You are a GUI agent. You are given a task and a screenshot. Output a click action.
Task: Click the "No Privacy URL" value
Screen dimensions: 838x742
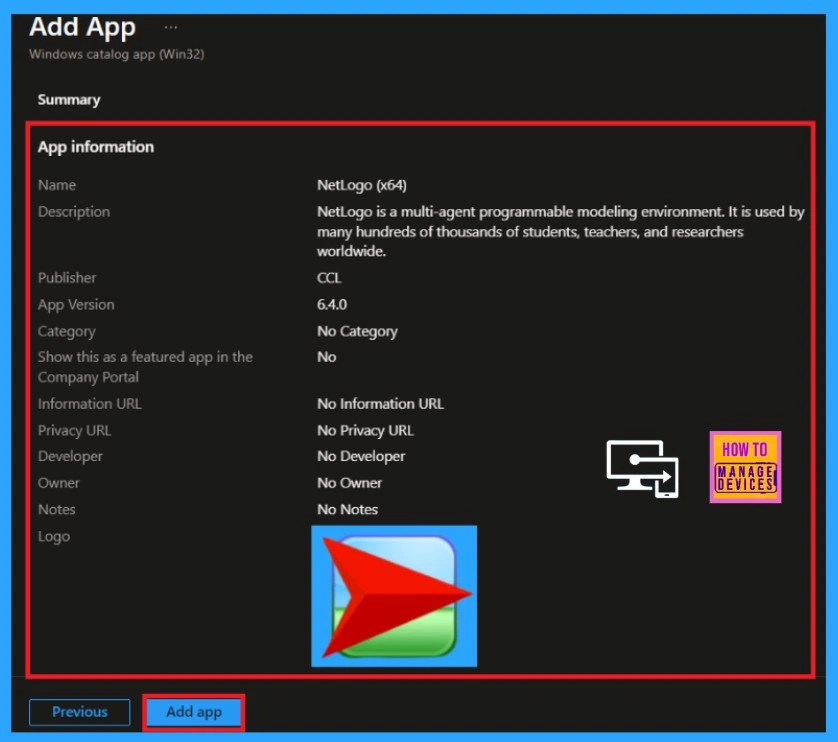pos(366,430)
